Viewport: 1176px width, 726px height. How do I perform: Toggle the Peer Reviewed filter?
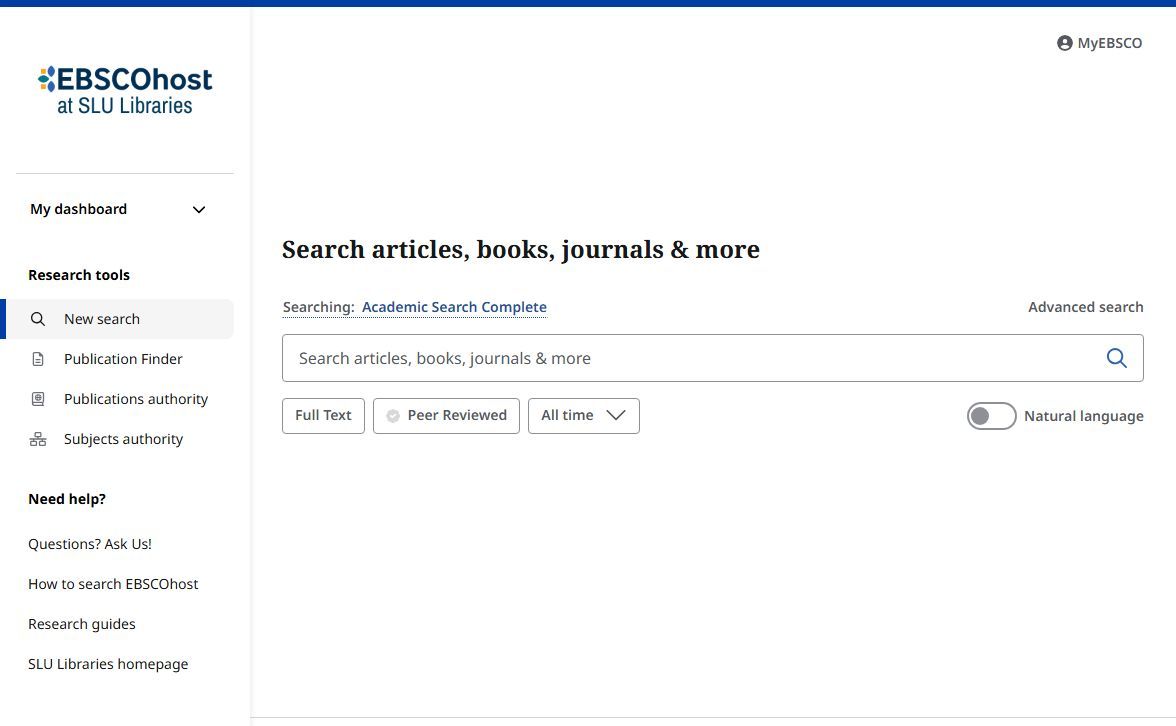tap(446, 416)
